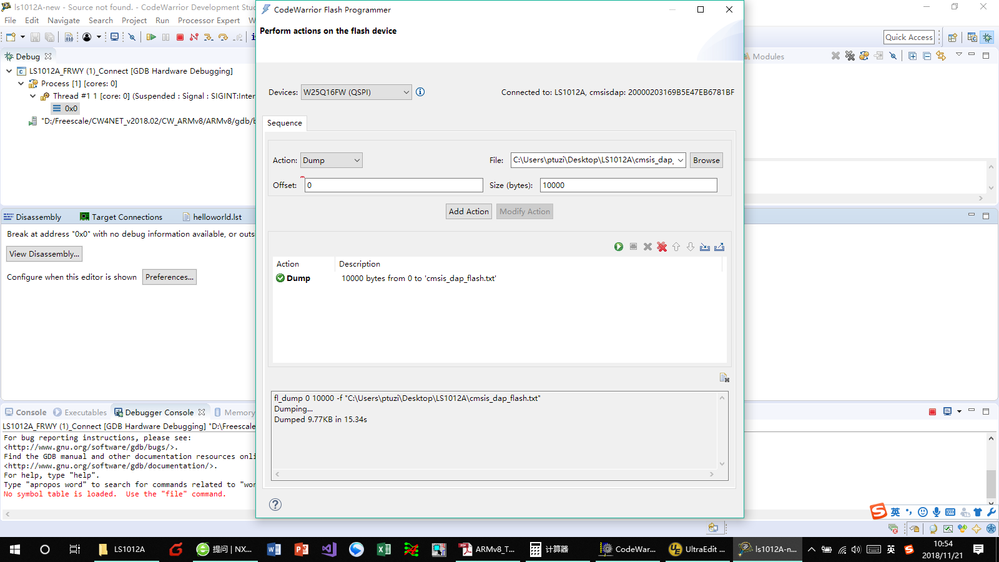Click the Size (bytes) input field
Viewport: 999px width, 562px height.
click(628, 185)
